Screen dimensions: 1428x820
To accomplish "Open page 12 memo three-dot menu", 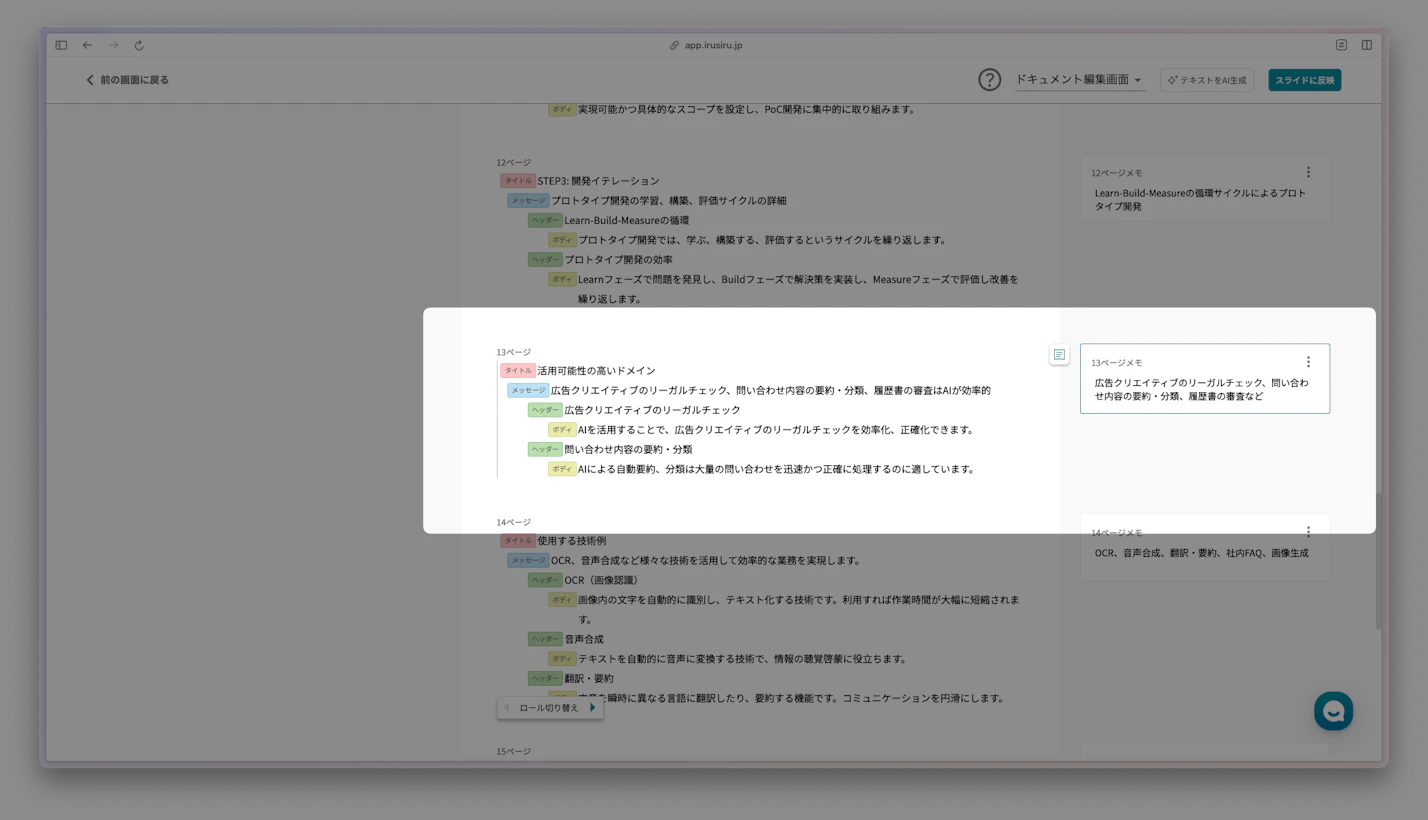I will point(1308,172).
